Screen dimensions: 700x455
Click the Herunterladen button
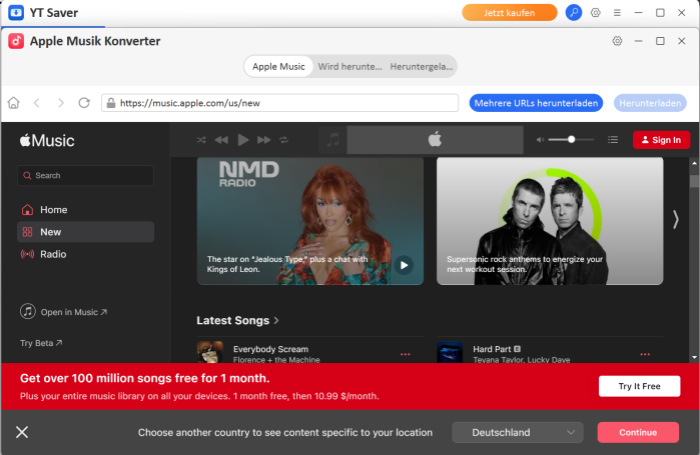pyautogui.click(x=650, y=103)
